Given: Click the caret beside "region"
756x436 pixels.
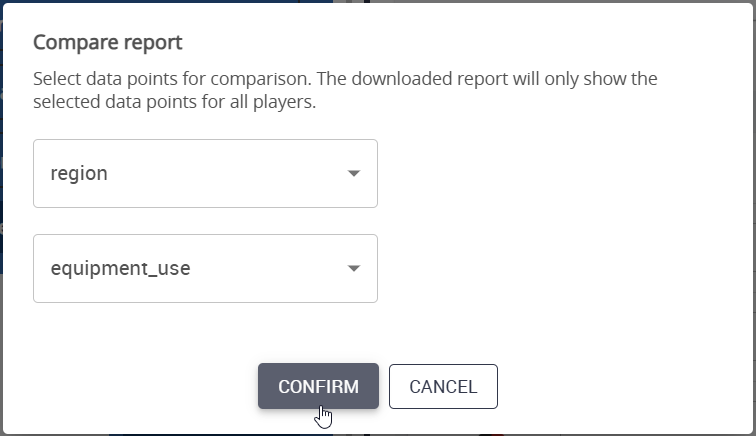Looking at the screenshot, I should click(x=353, y=174).
